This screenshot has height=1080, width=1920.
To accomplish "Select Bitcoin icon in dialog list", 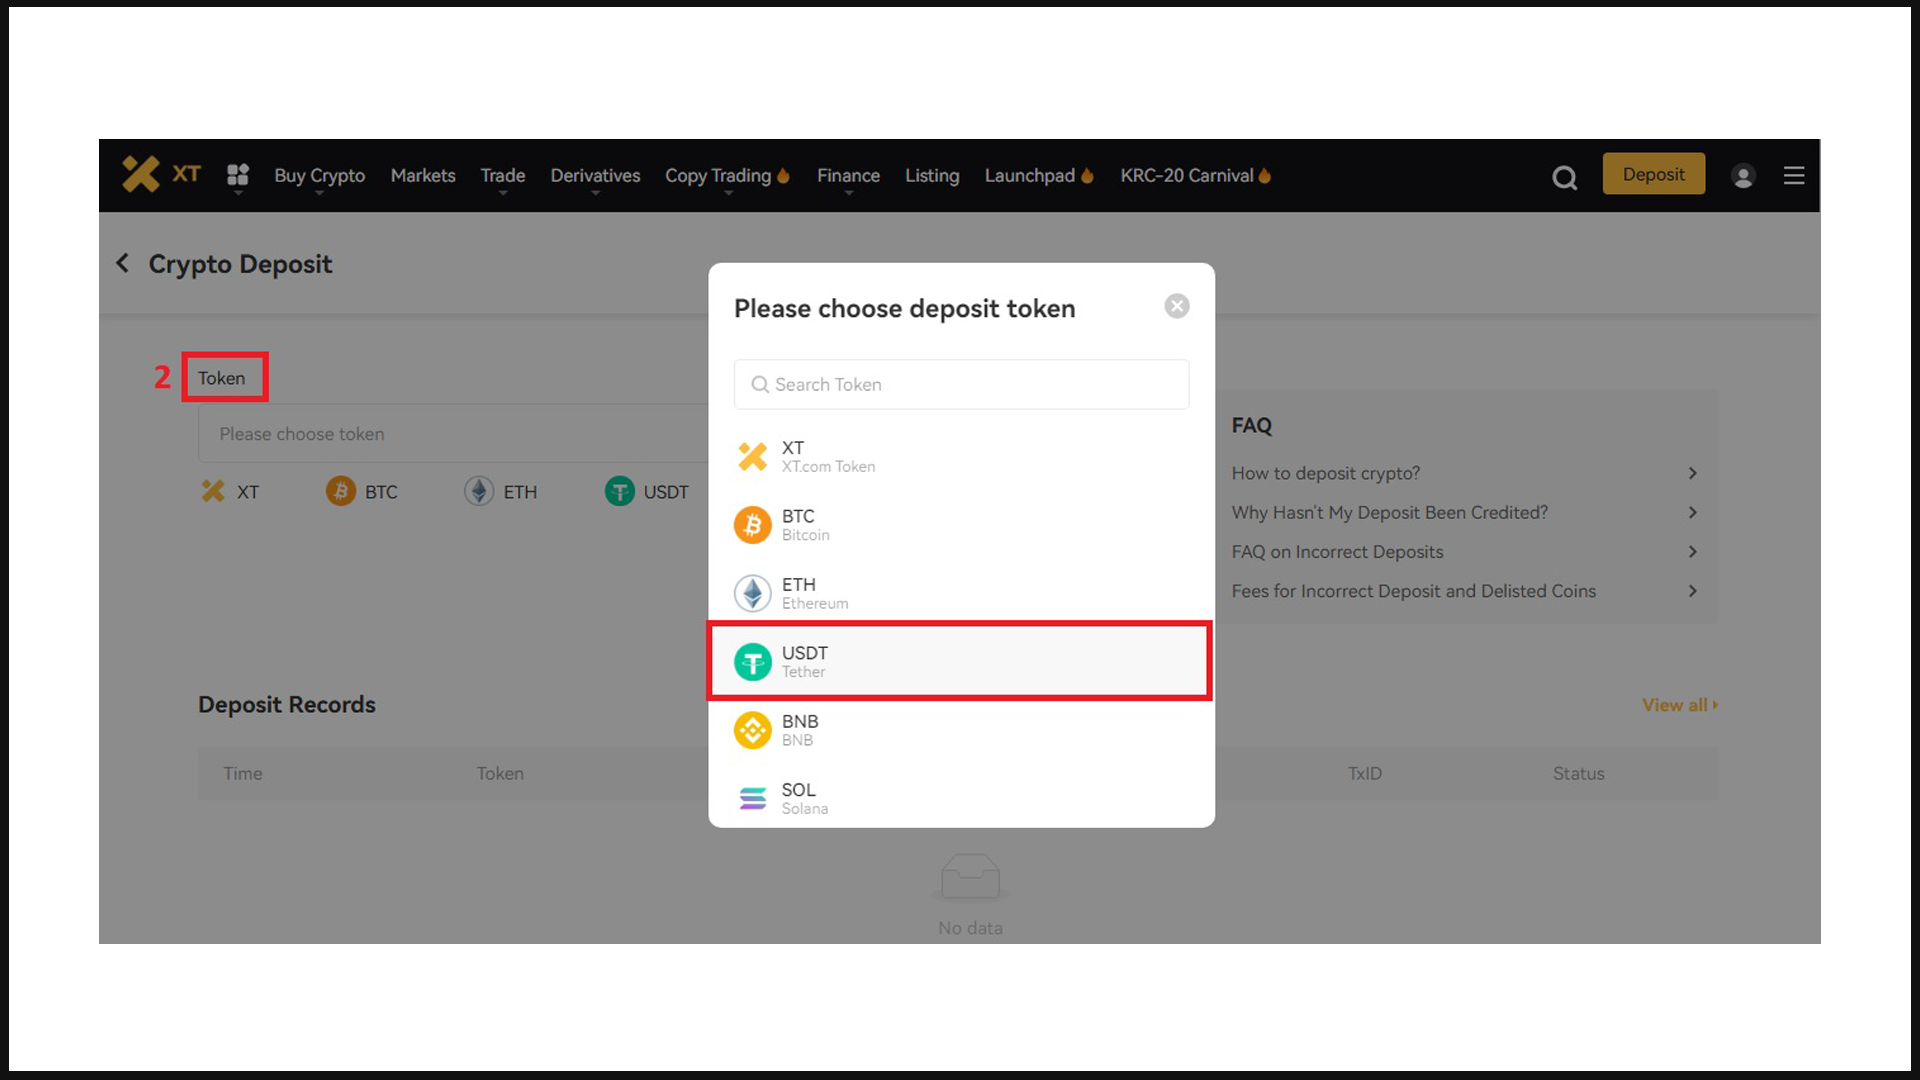I will (753, 525).
